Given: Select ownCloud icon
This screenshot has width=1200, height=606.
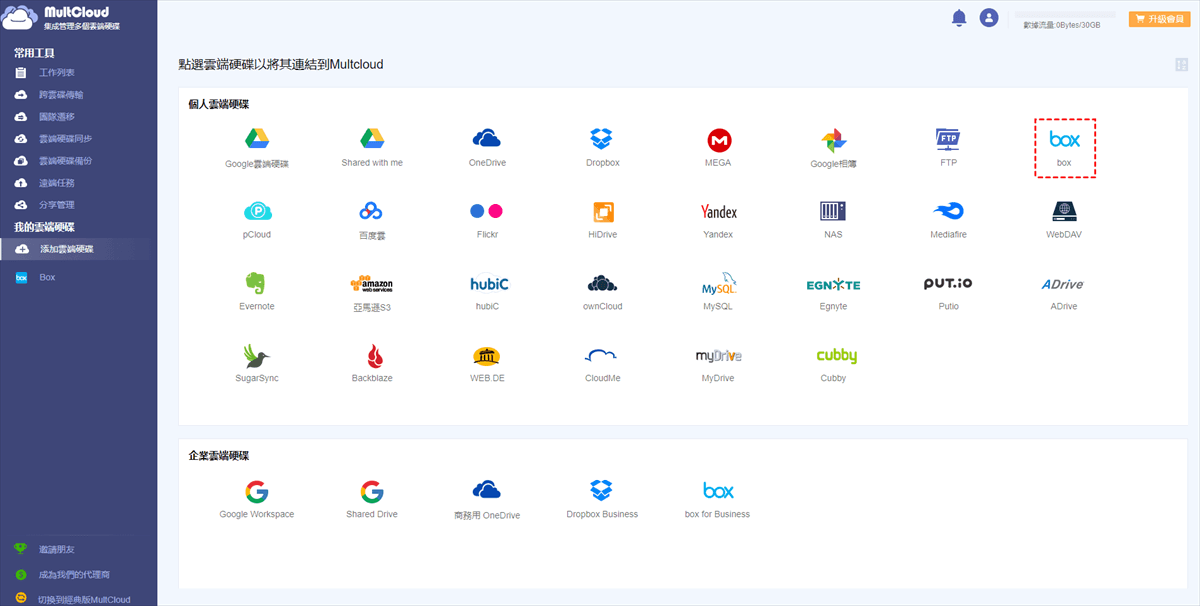Looking at the screenshot, I should [x=602, y=284].
